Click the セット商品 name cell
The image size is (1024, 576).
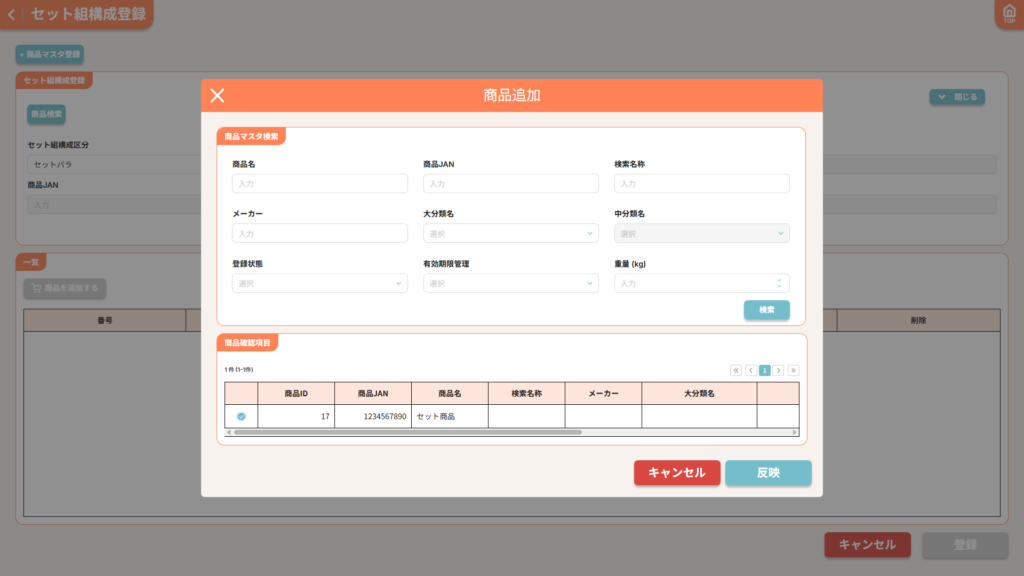(x=449, y=416)
